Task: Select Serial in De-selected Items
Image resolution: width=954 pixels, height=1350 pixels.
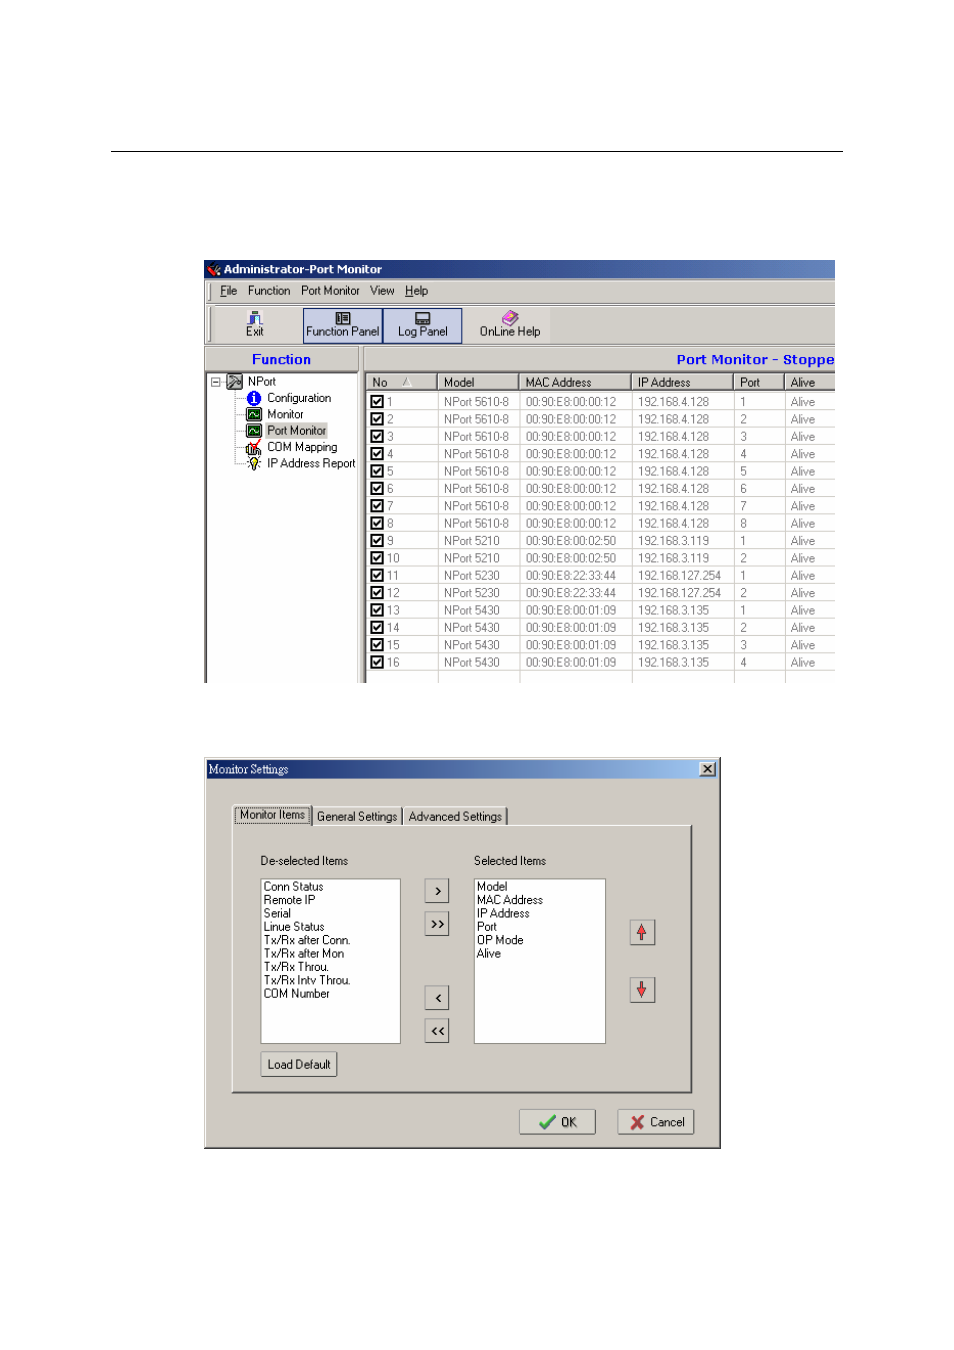Action: point(277,913)
